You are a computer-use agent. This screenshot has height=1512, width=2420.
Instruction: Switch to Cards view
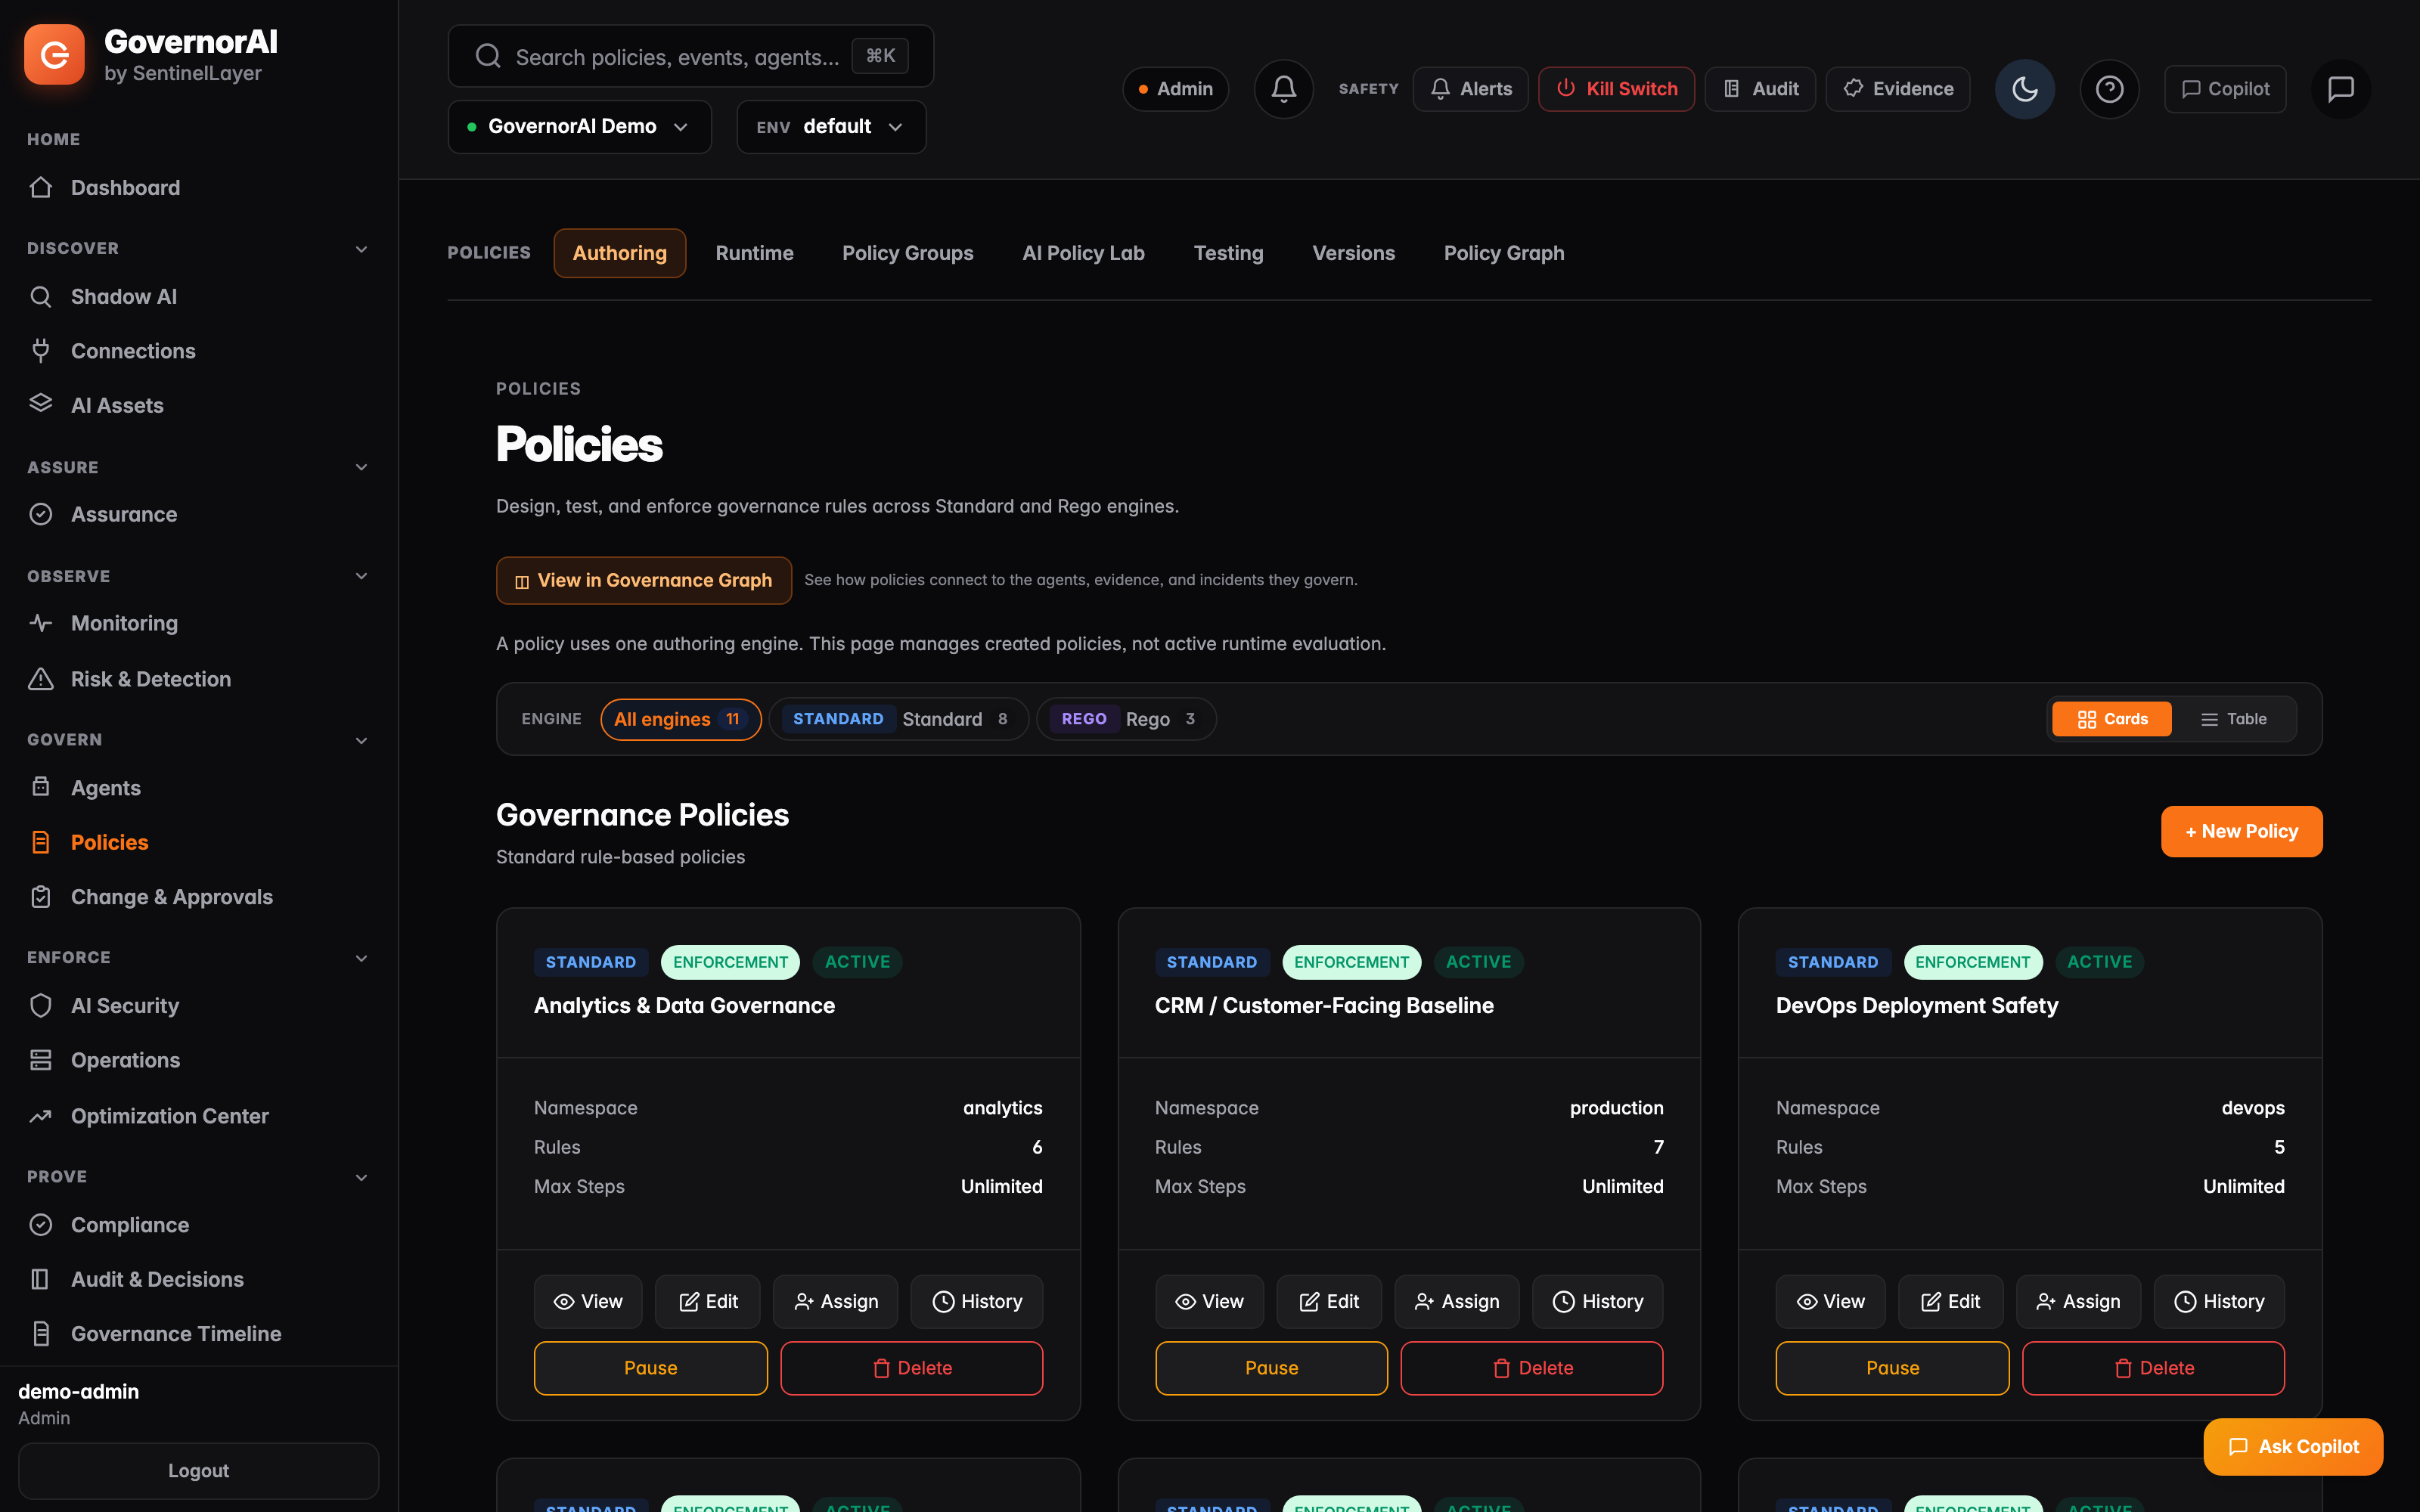pos(2111,719)
